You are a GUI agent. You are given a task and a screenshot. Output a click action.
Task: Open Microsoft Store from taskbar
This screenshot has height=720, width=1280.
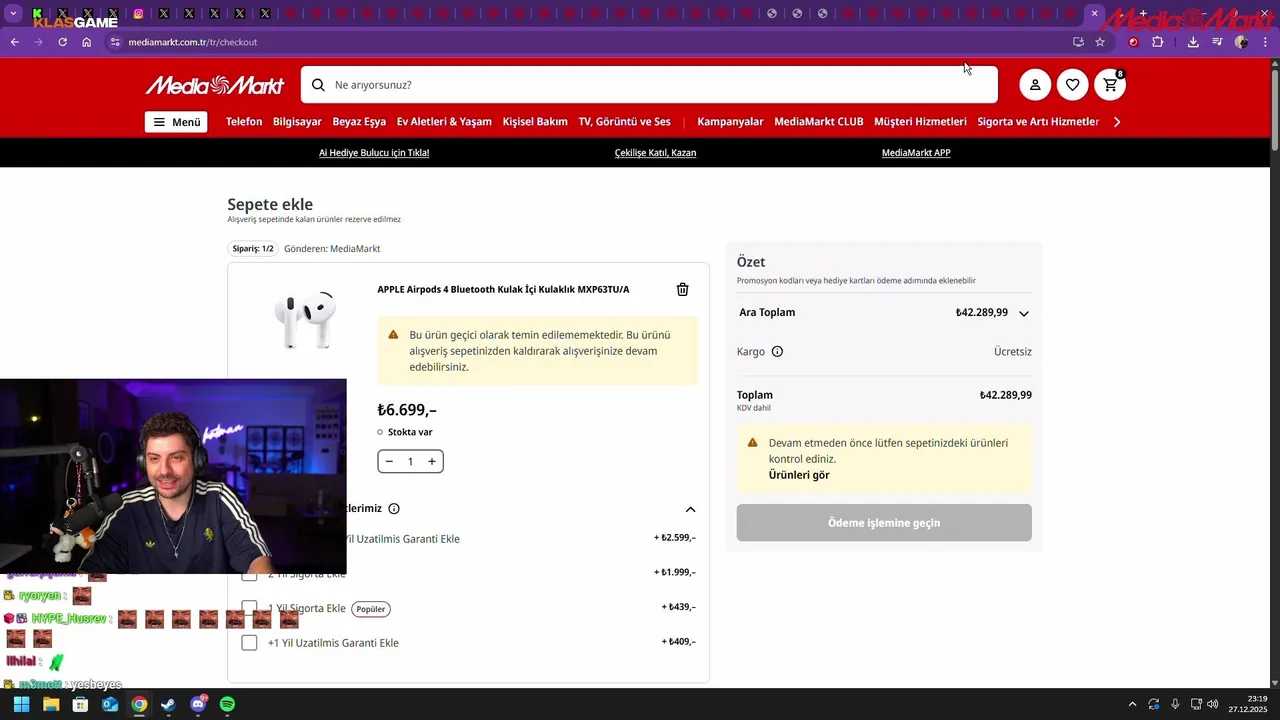pos(80,704)
